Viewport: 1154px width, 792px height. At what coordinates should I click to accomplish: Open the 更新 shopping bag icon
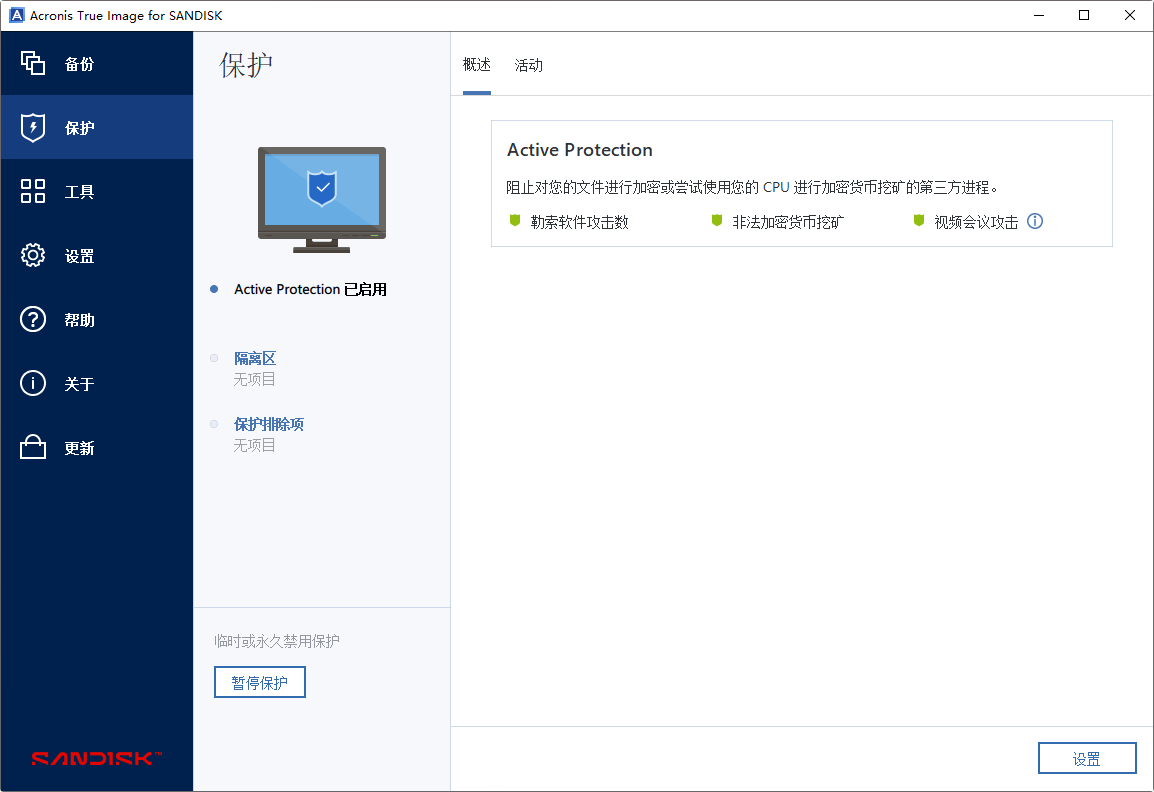[32, 447]
